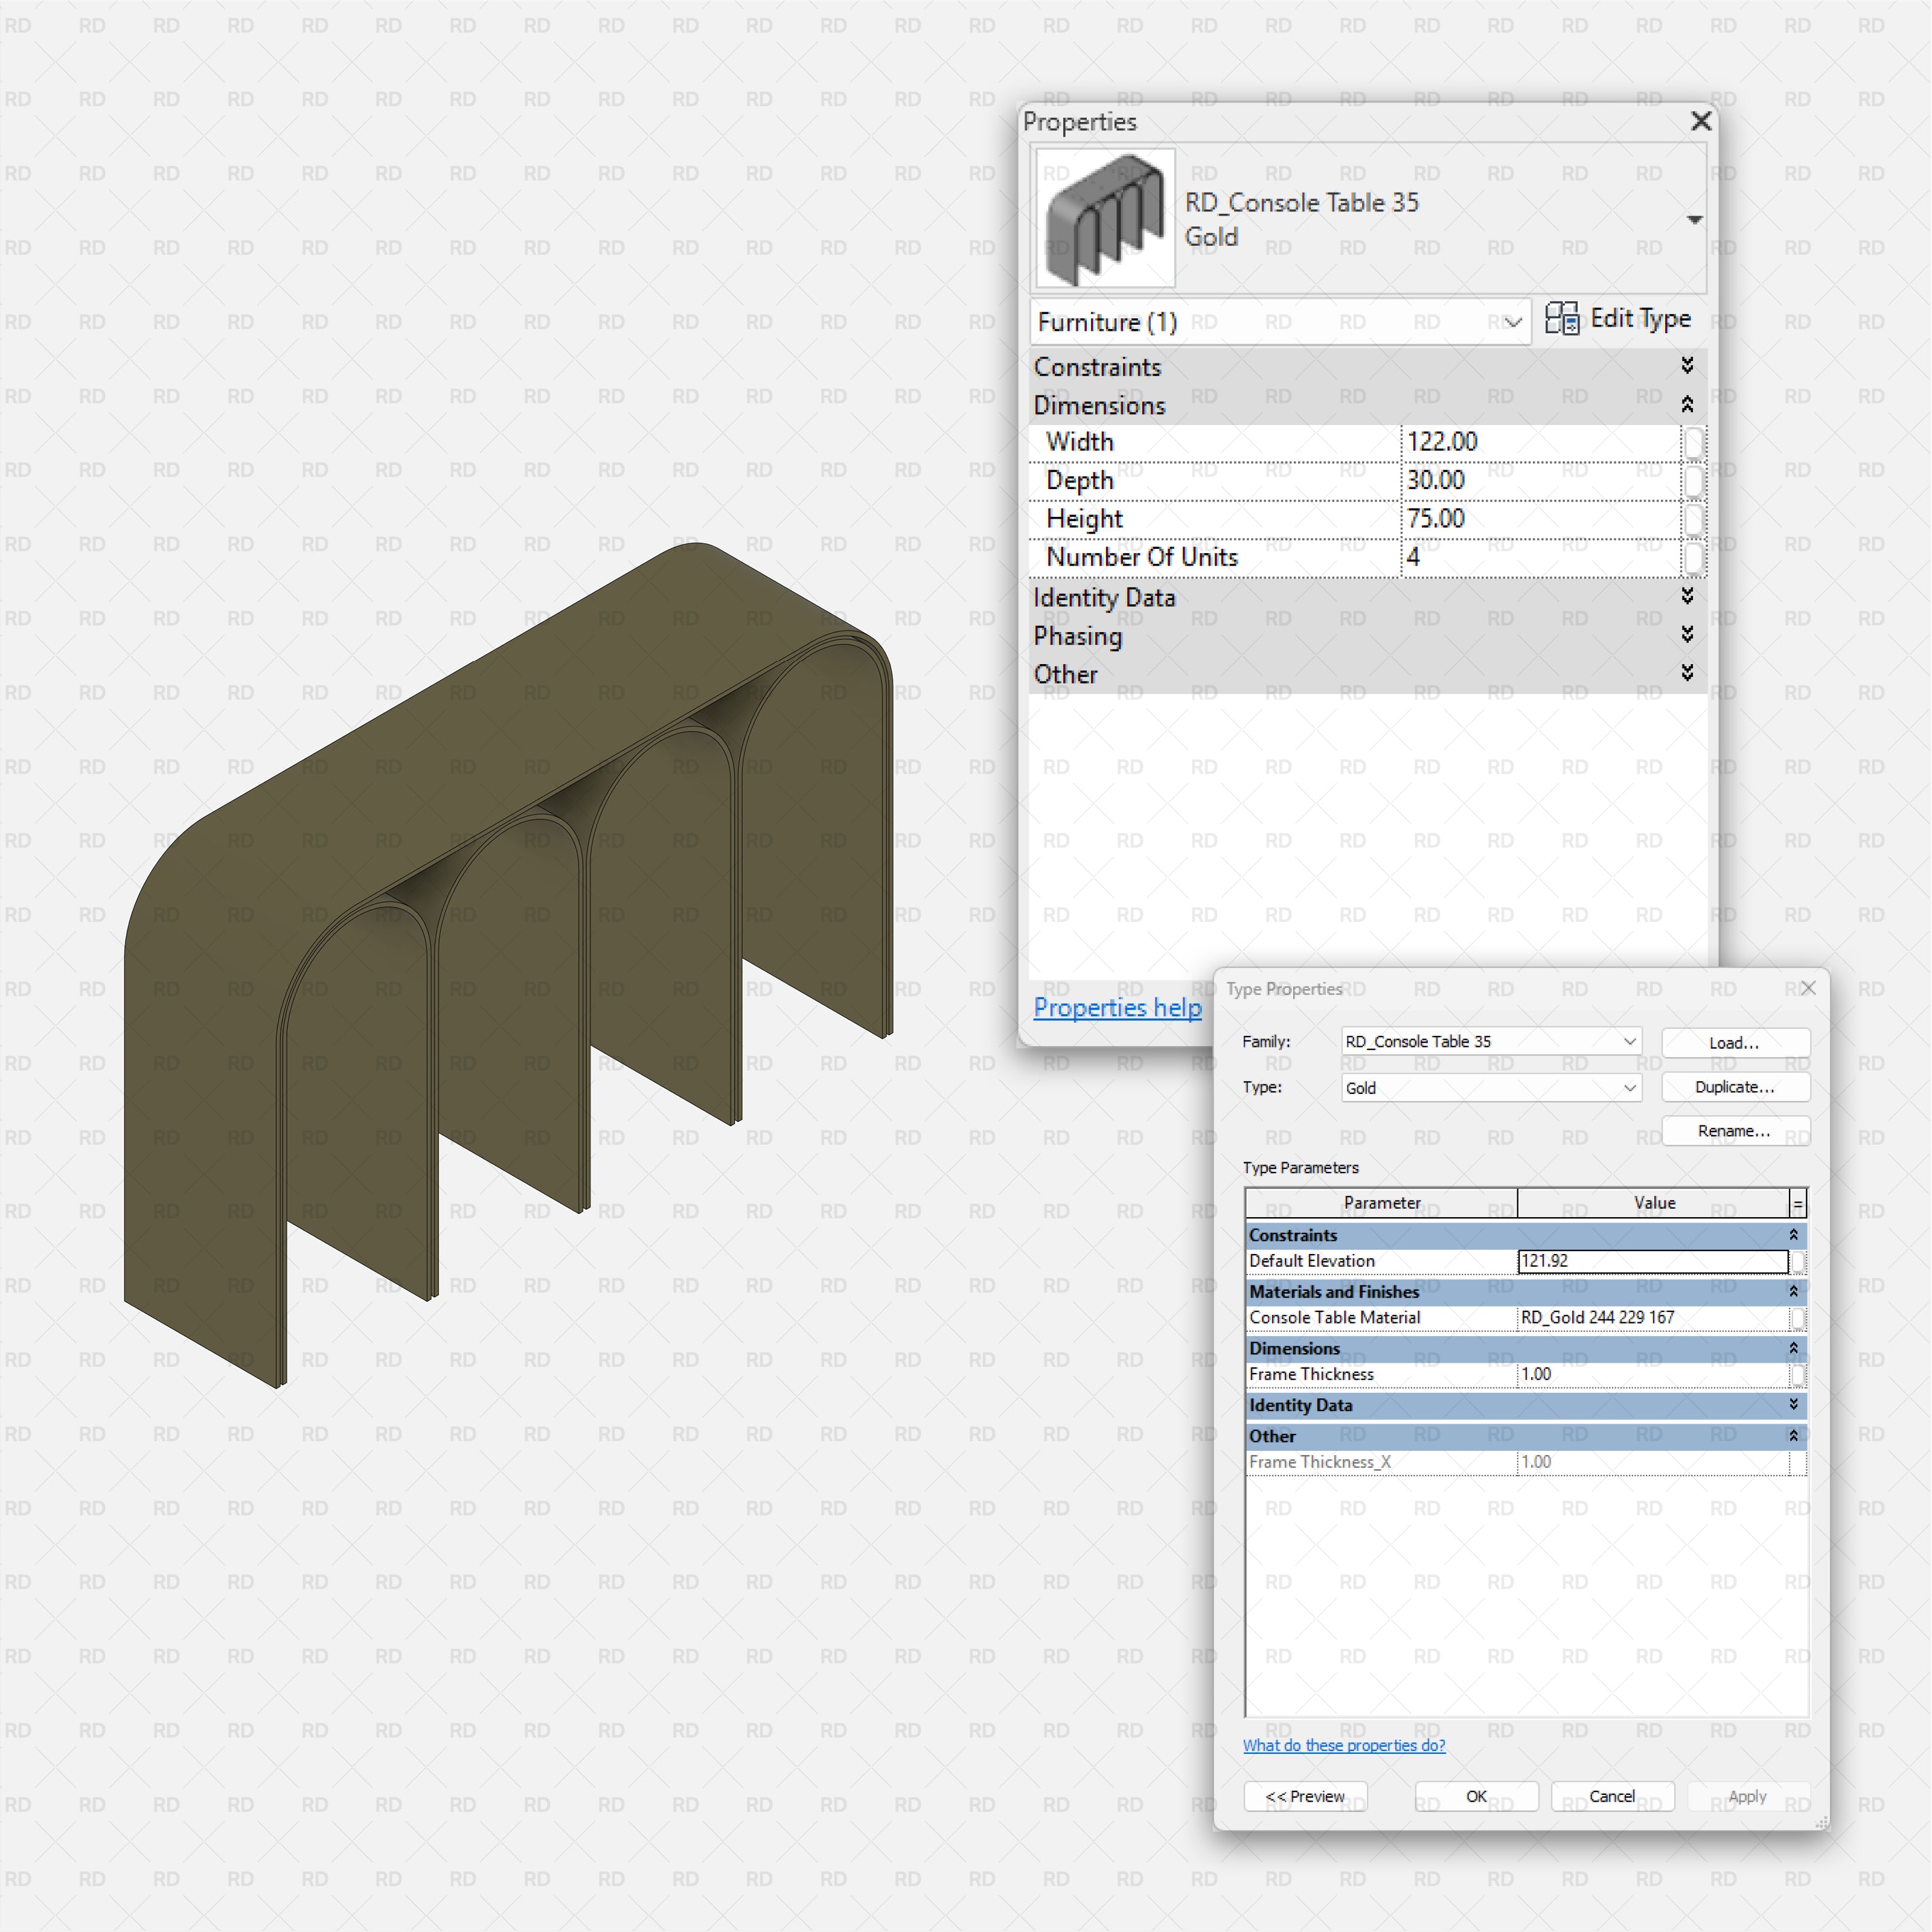Click the Duplicate... button
Screen dimensions: 1932x1932
coord(1734,1087)
